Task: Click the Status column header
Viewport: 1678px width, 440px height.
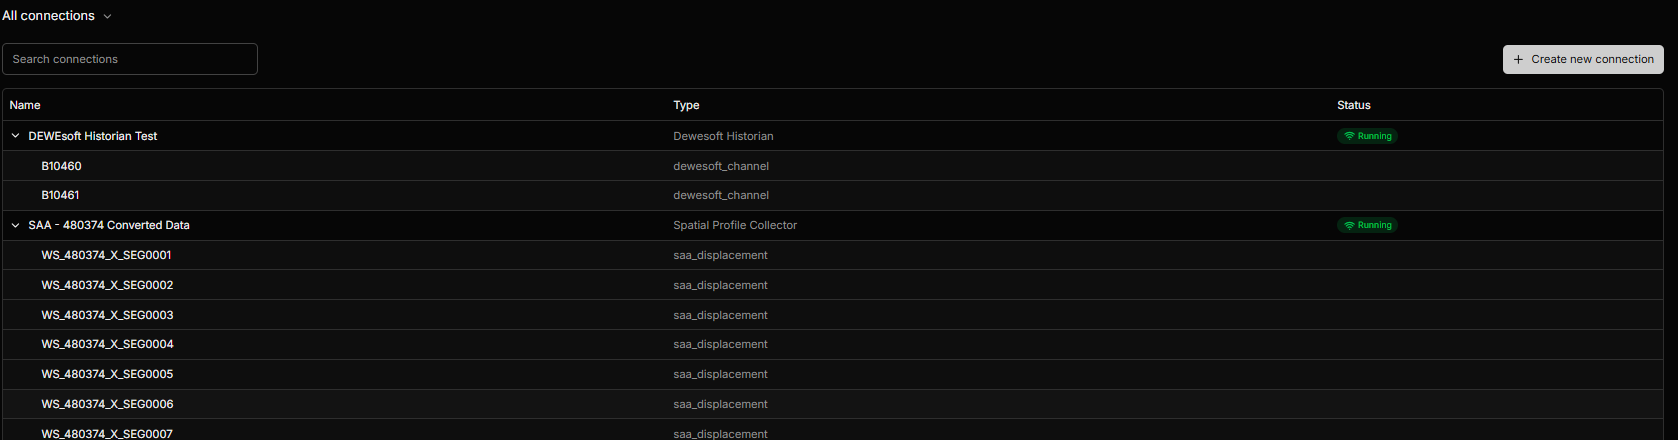Action: pyautogui.click(x=1354, y=105)
